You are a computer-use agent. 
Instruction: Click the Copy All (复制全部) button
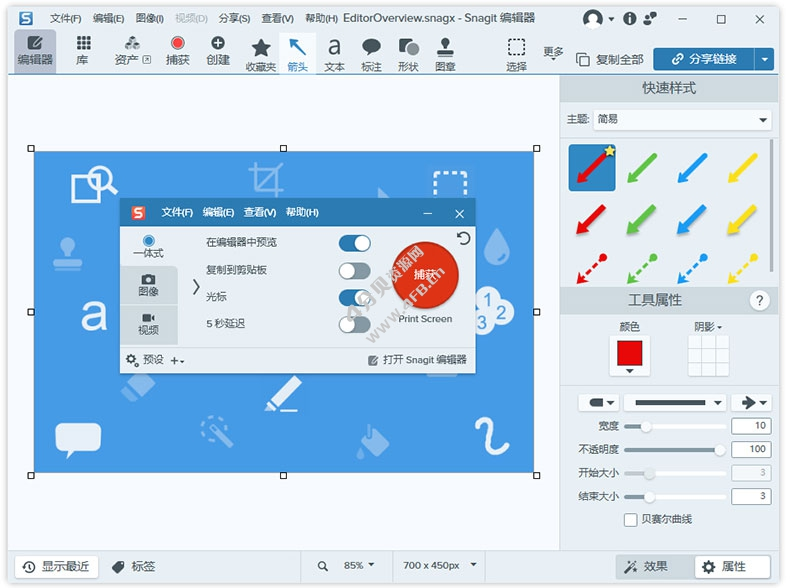click(x=610, y=59)
